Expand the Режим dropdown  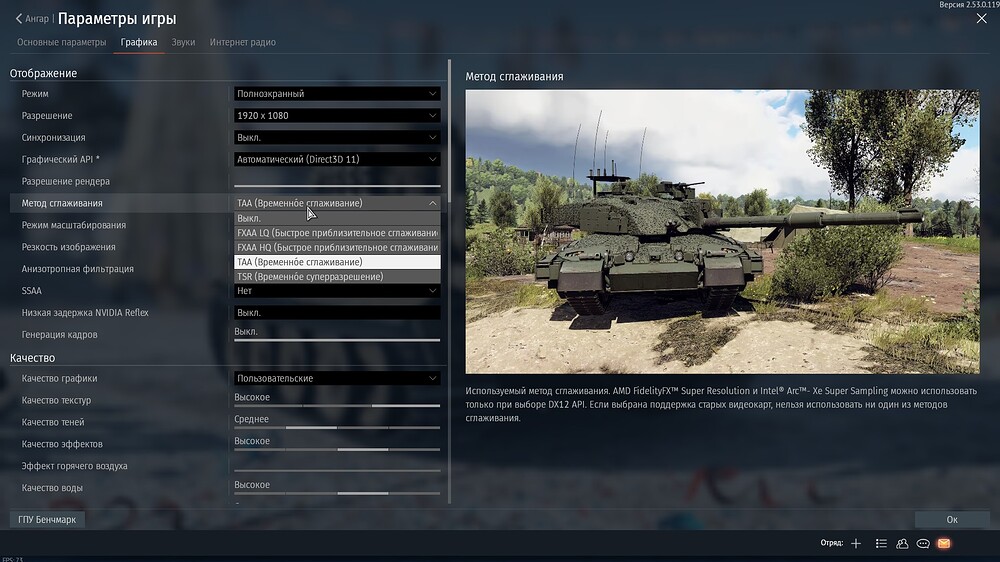click(x=336, y=94)
